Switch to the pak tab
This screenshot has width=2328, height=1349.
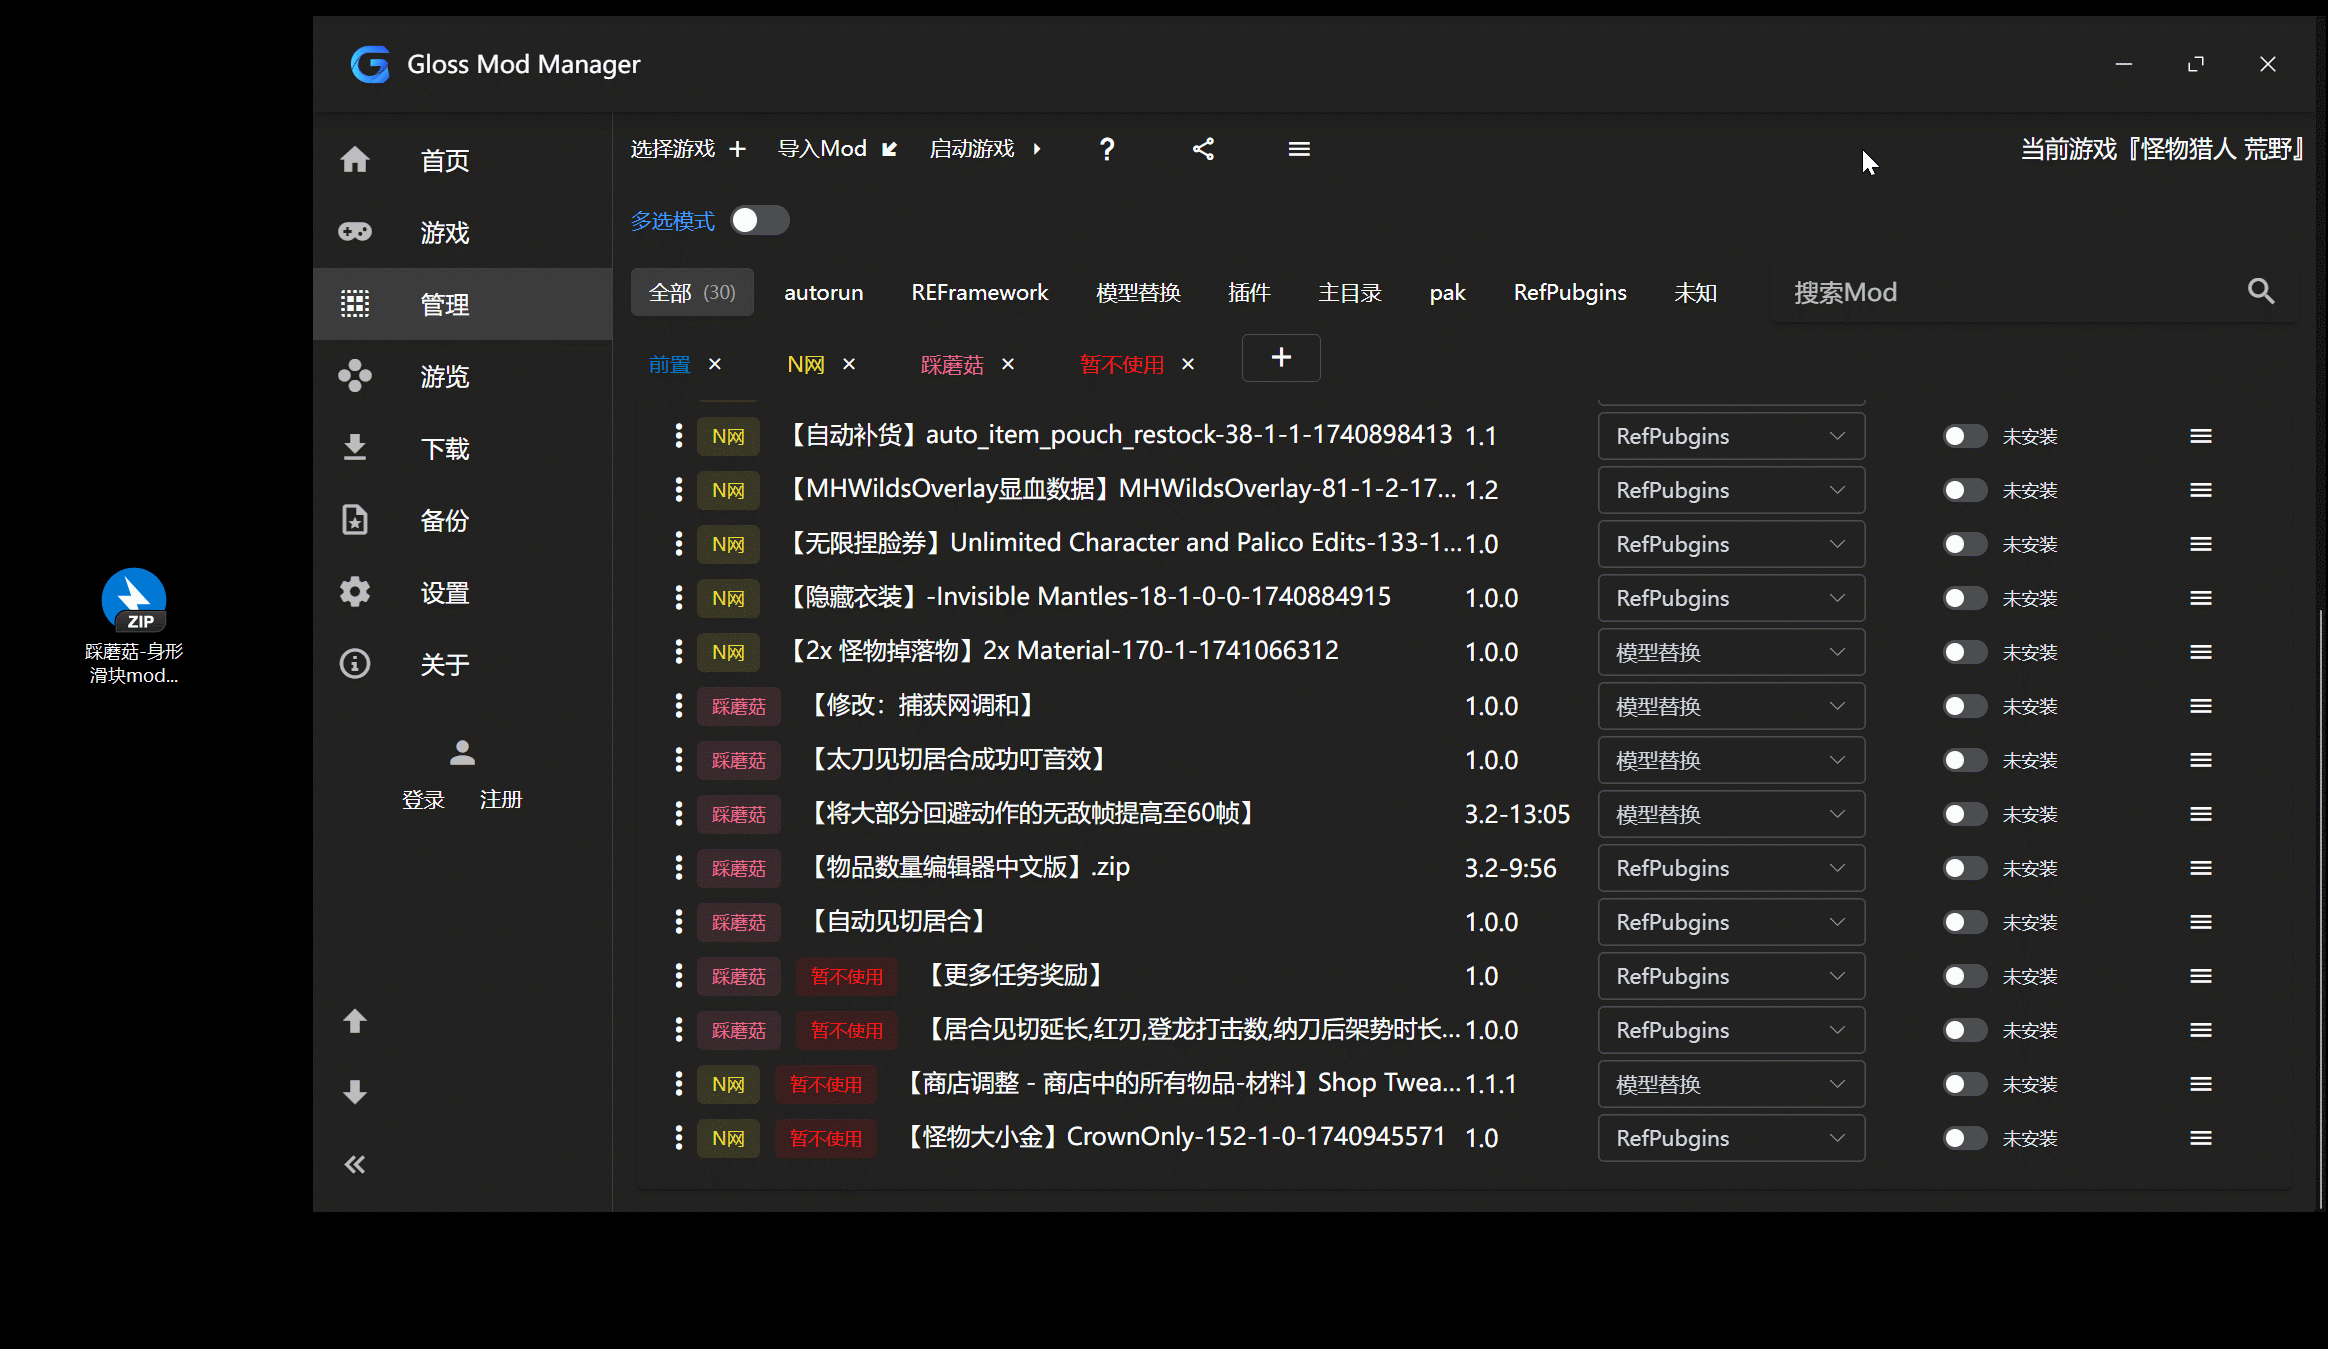[1447, 292]
